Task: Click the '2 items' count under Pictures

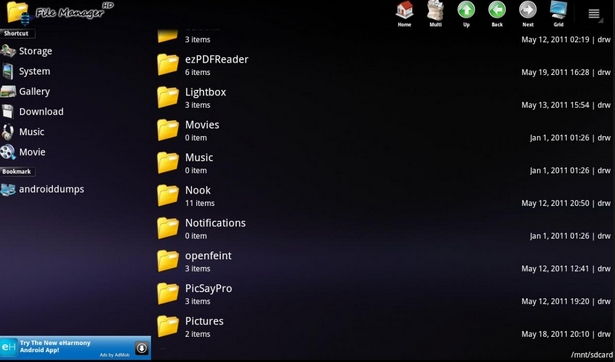Action: (x=197, y=334)
